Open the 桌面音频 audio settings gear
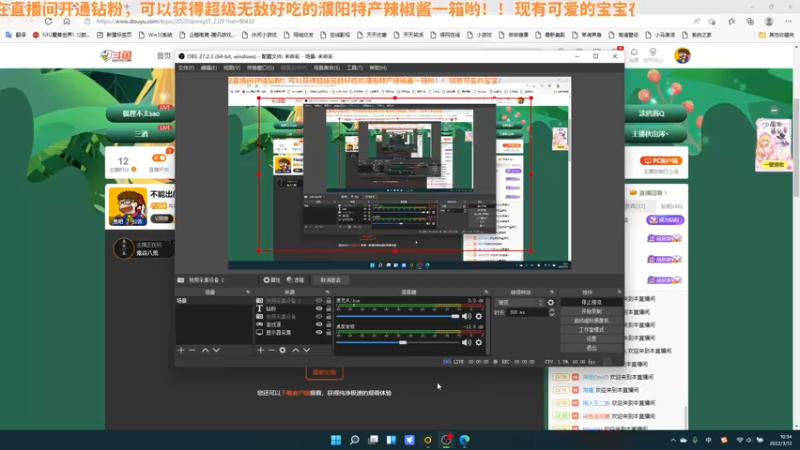The height and width of the screenshot is (450, 800). click(479, 342)
